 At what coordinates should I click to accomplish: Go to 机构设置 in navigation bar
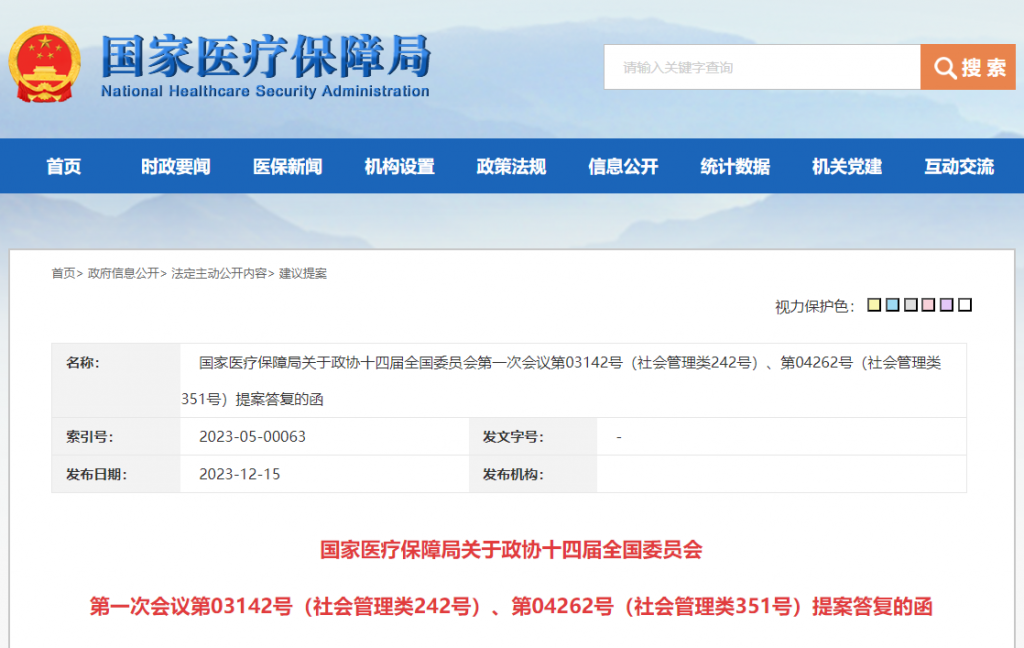click(400, 167)
